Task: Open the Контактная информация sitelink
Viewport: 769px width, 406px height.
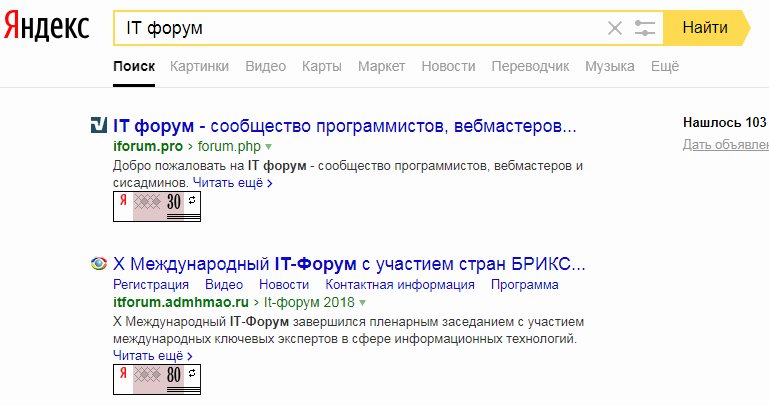Action: [x=400, y=284]
